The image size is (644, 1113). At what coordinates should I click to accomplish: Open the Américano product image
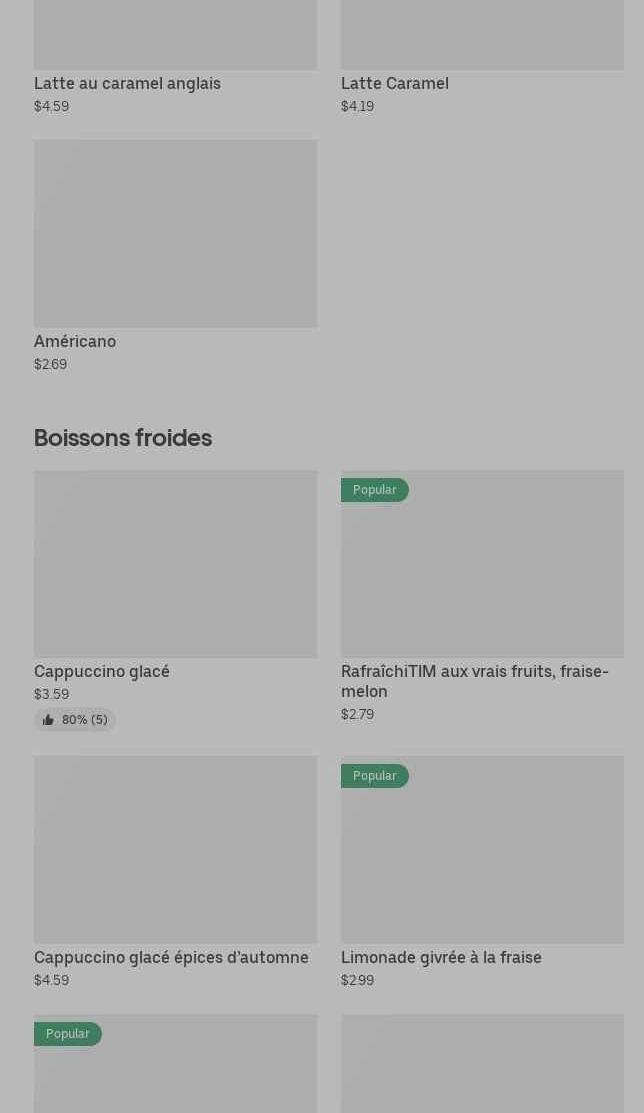pyautogui.click(x=175, y=234)
